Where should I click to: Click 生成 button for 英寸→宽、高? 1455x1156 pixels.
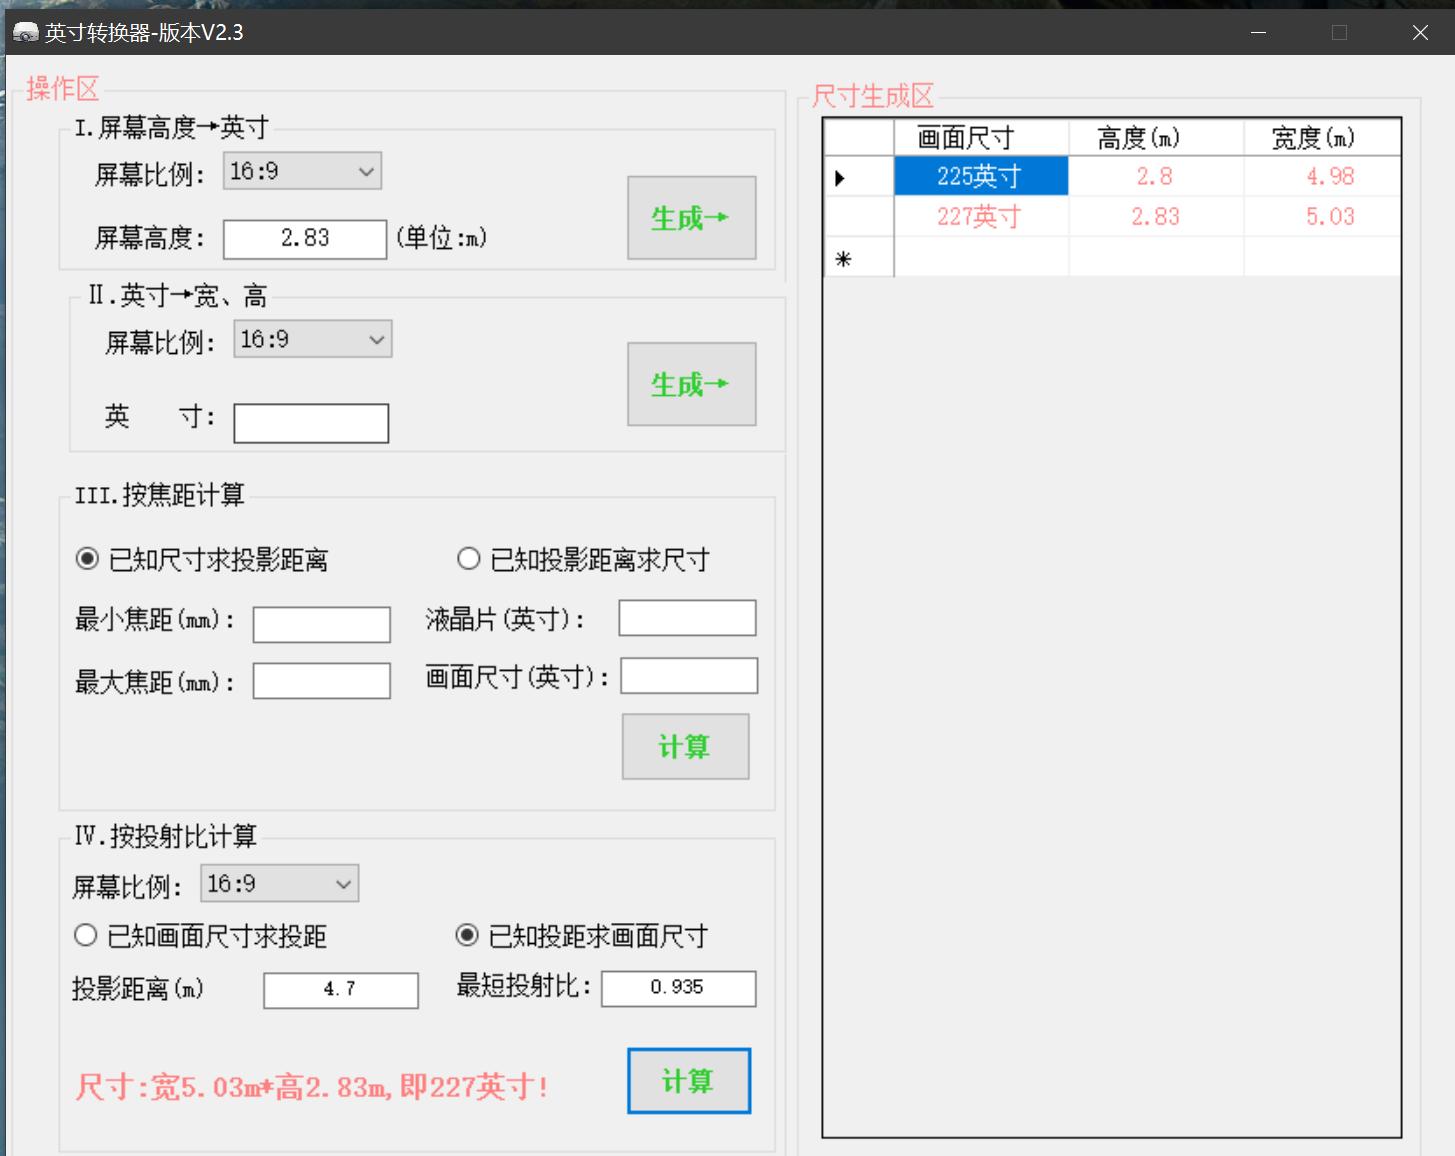[691, 384]
